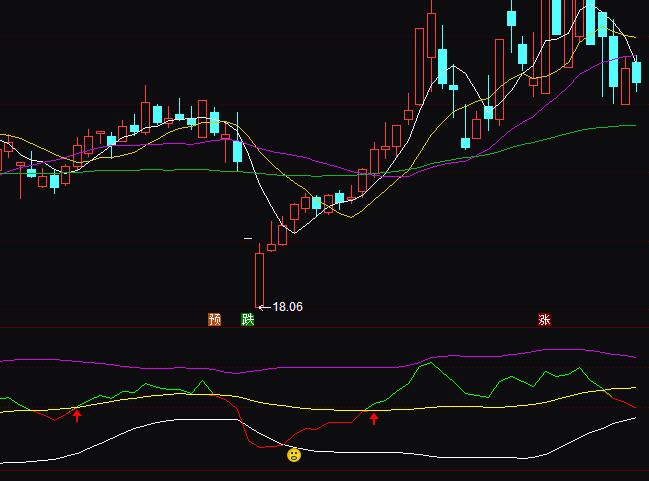Click the white bottom indicator line at its right end

click(x=632, y=419)
